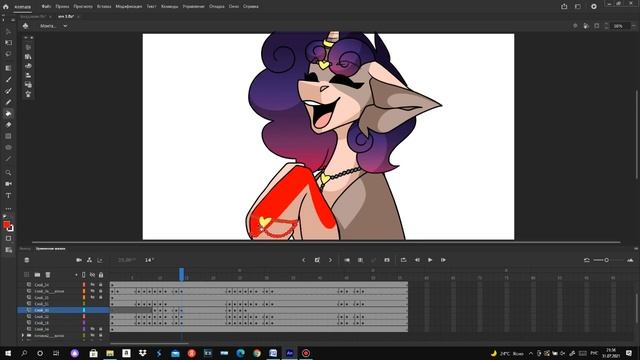640x360 pixels.
Task: Click the layer parenting view icon
Action: 89,260
